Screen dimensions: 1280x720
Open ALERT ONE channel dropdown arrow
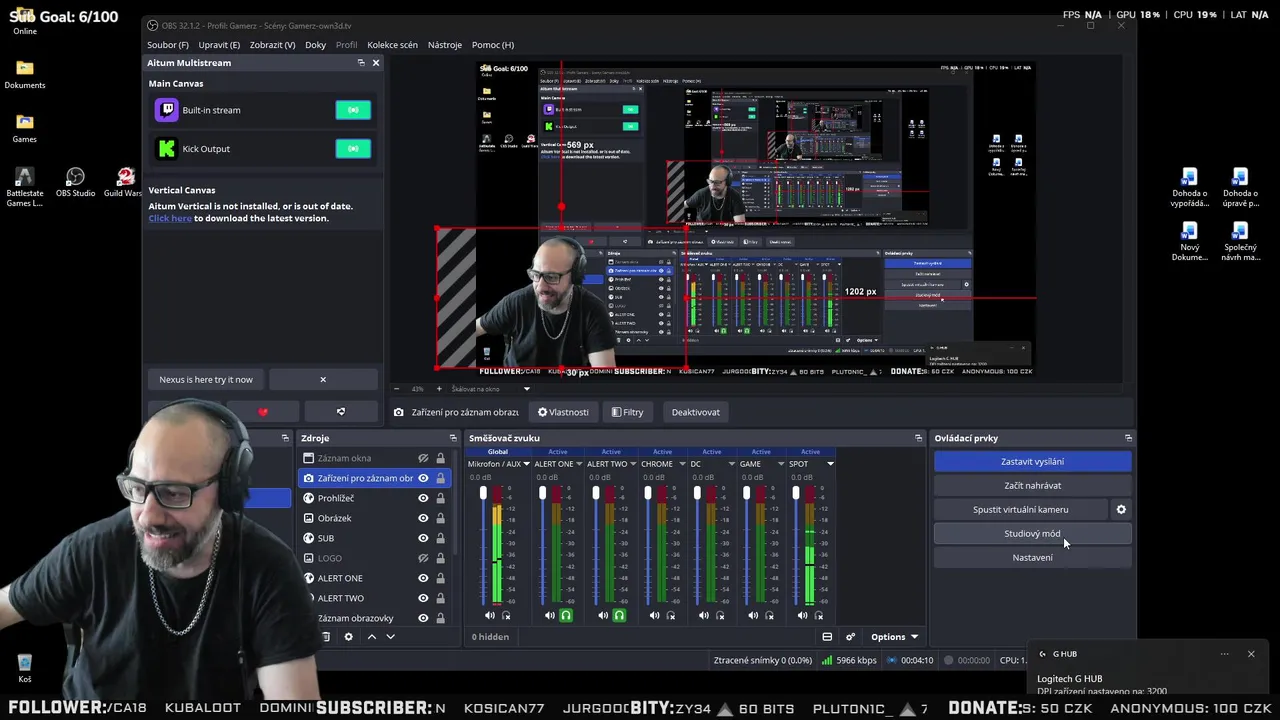tap(579, 464)
